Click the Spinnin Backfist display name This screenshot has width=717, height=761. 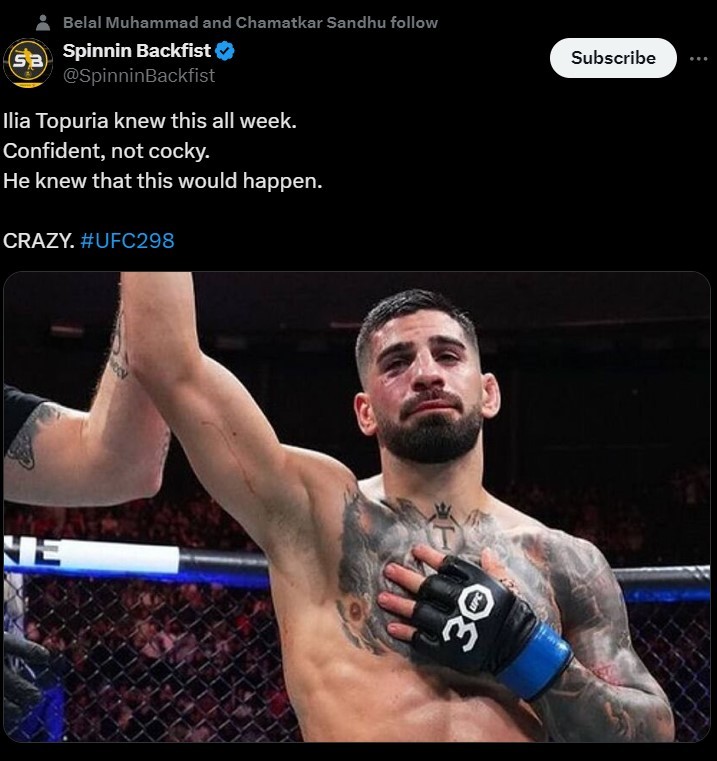point(137,50)
